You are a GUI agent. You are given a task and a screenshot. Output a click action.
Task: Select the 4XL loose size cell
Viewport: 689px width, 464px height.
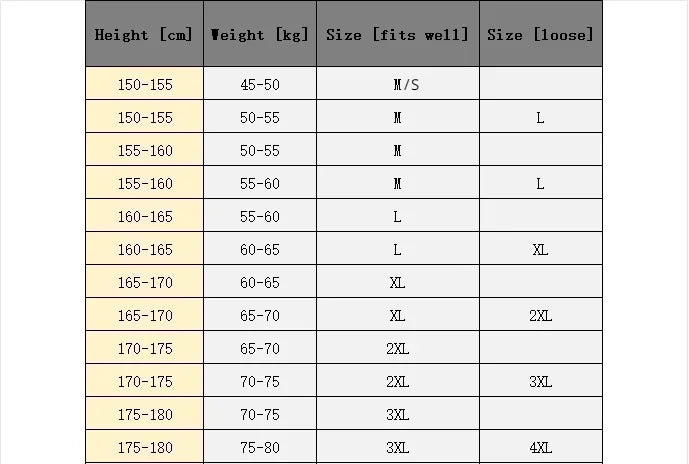541,447
